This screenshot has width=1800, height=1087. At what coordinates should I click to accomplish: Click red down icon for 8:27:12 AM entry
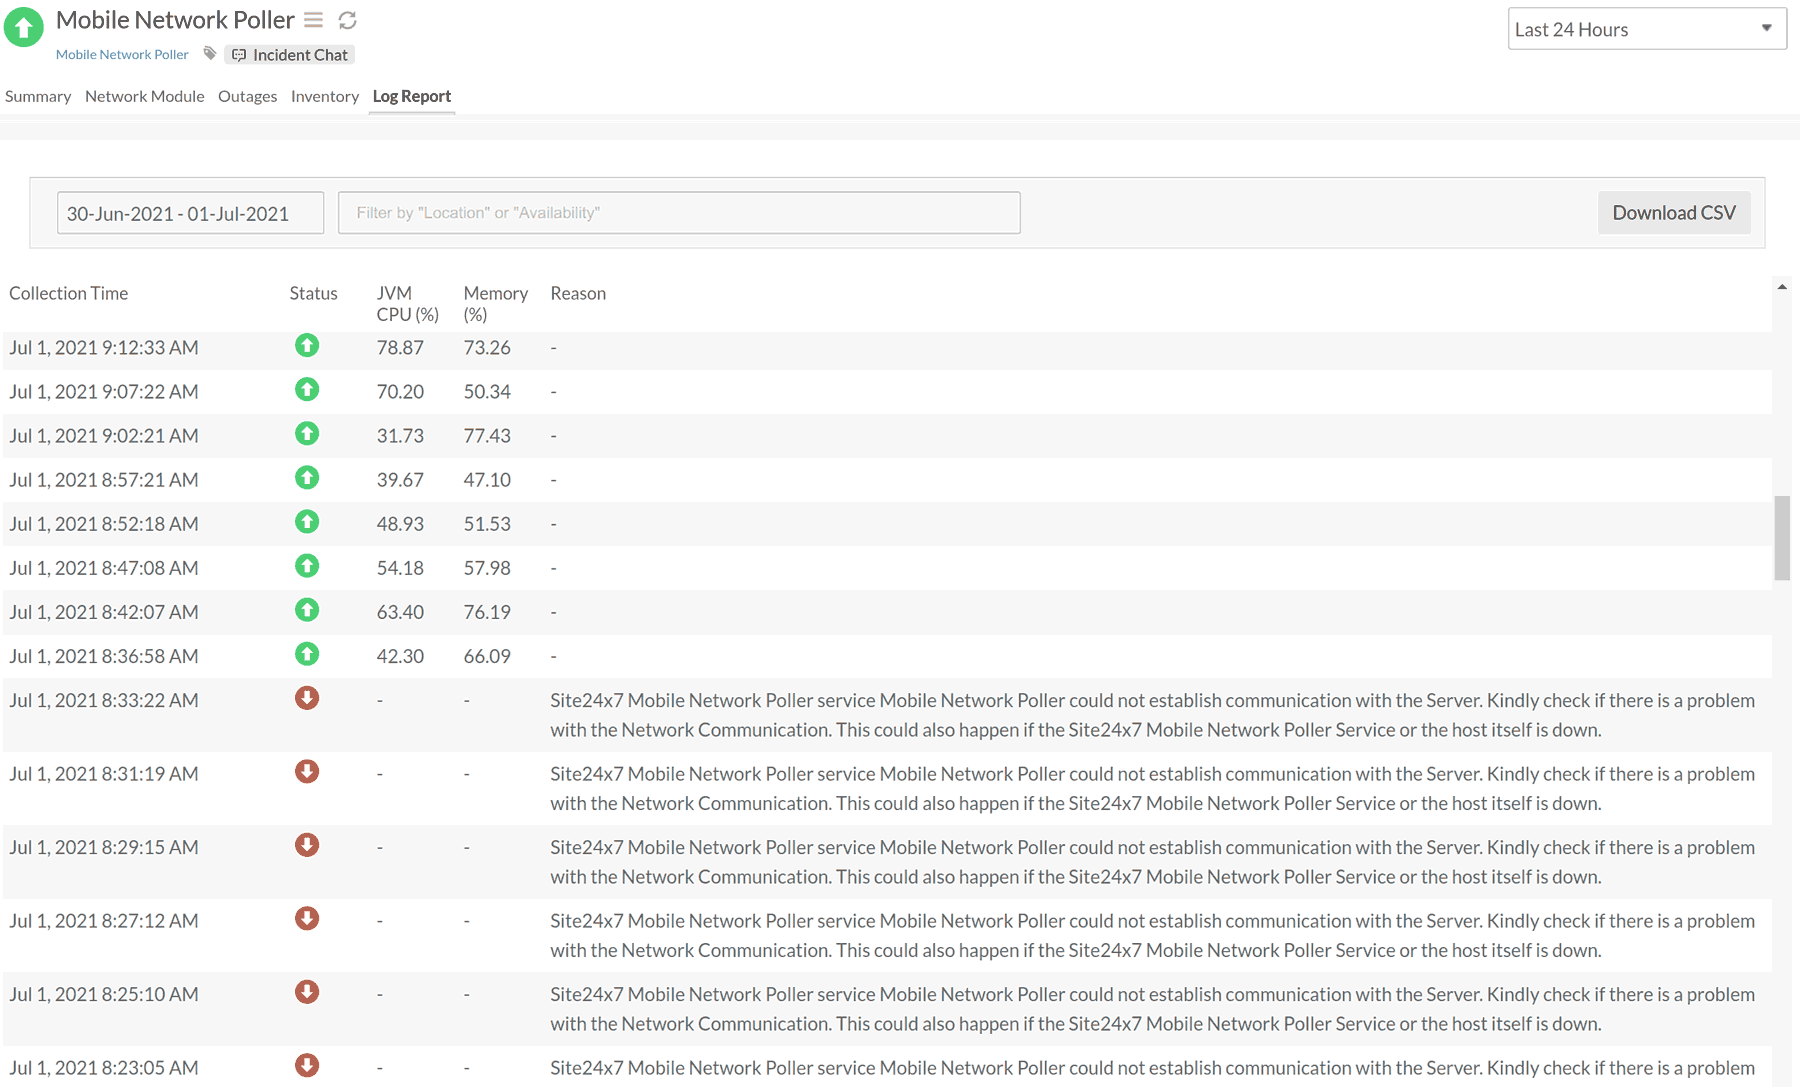click(x=307, y=919)
